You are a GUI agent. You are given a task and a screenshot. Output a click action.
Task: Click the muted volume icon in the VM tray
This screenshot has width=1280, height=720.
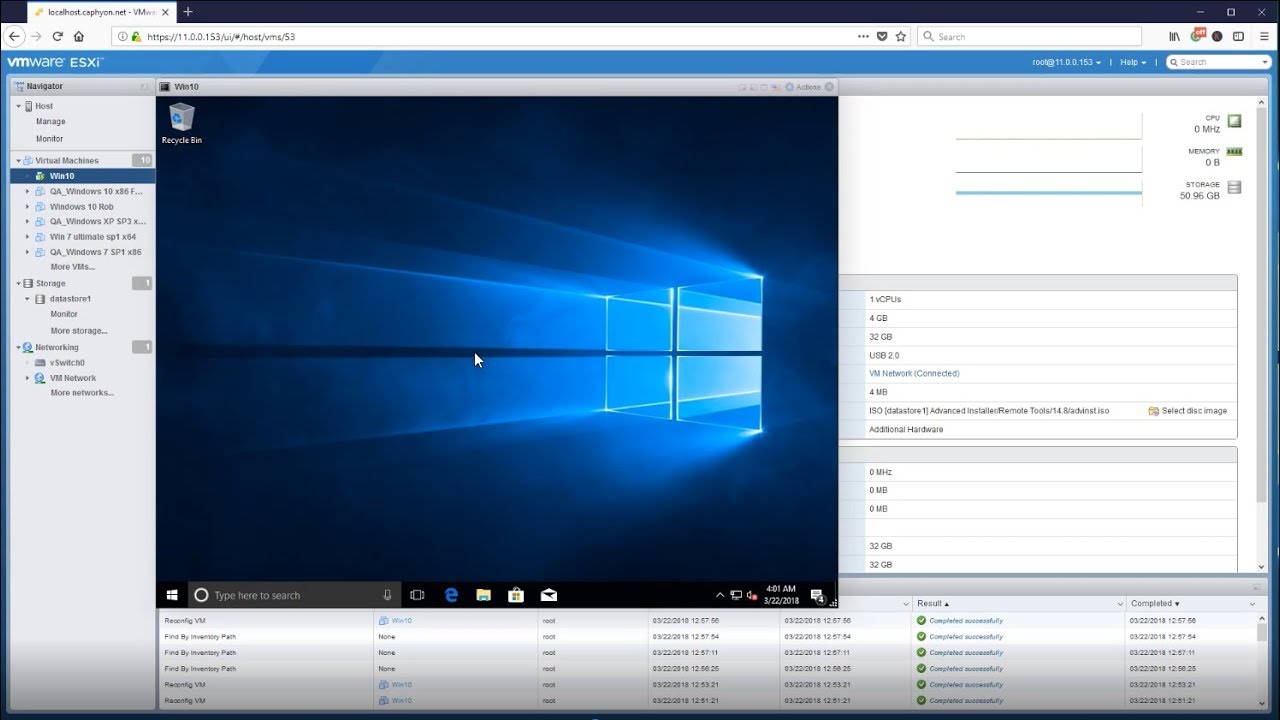point(751,595)
